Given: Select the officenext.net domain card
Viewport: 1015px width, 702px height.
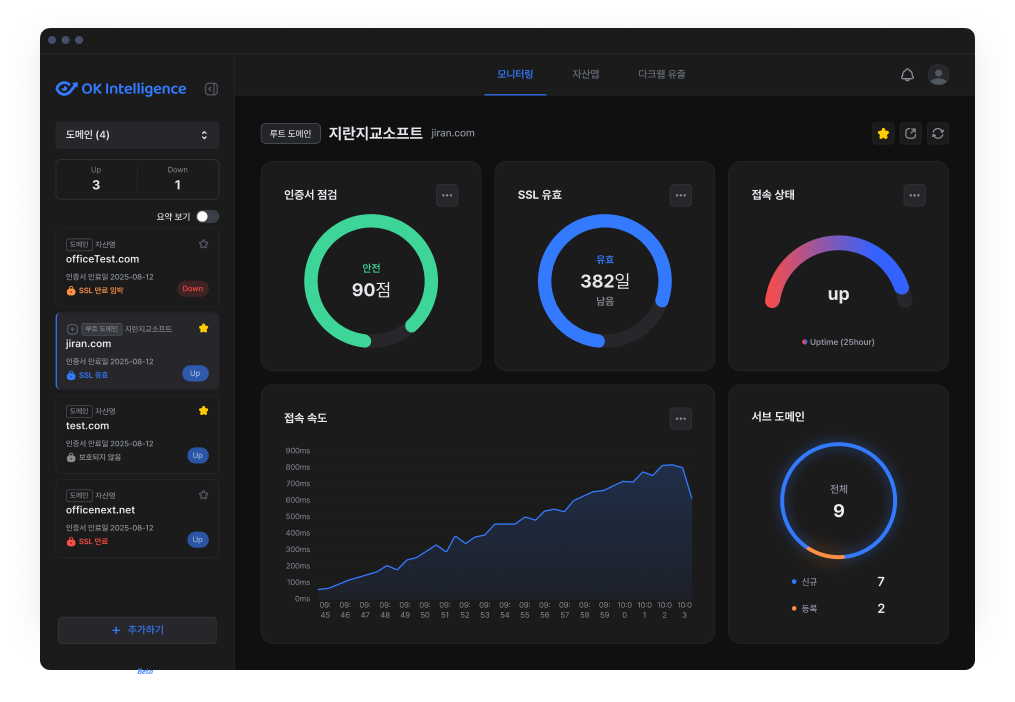Looking at the screenshot, I should 137,519.
